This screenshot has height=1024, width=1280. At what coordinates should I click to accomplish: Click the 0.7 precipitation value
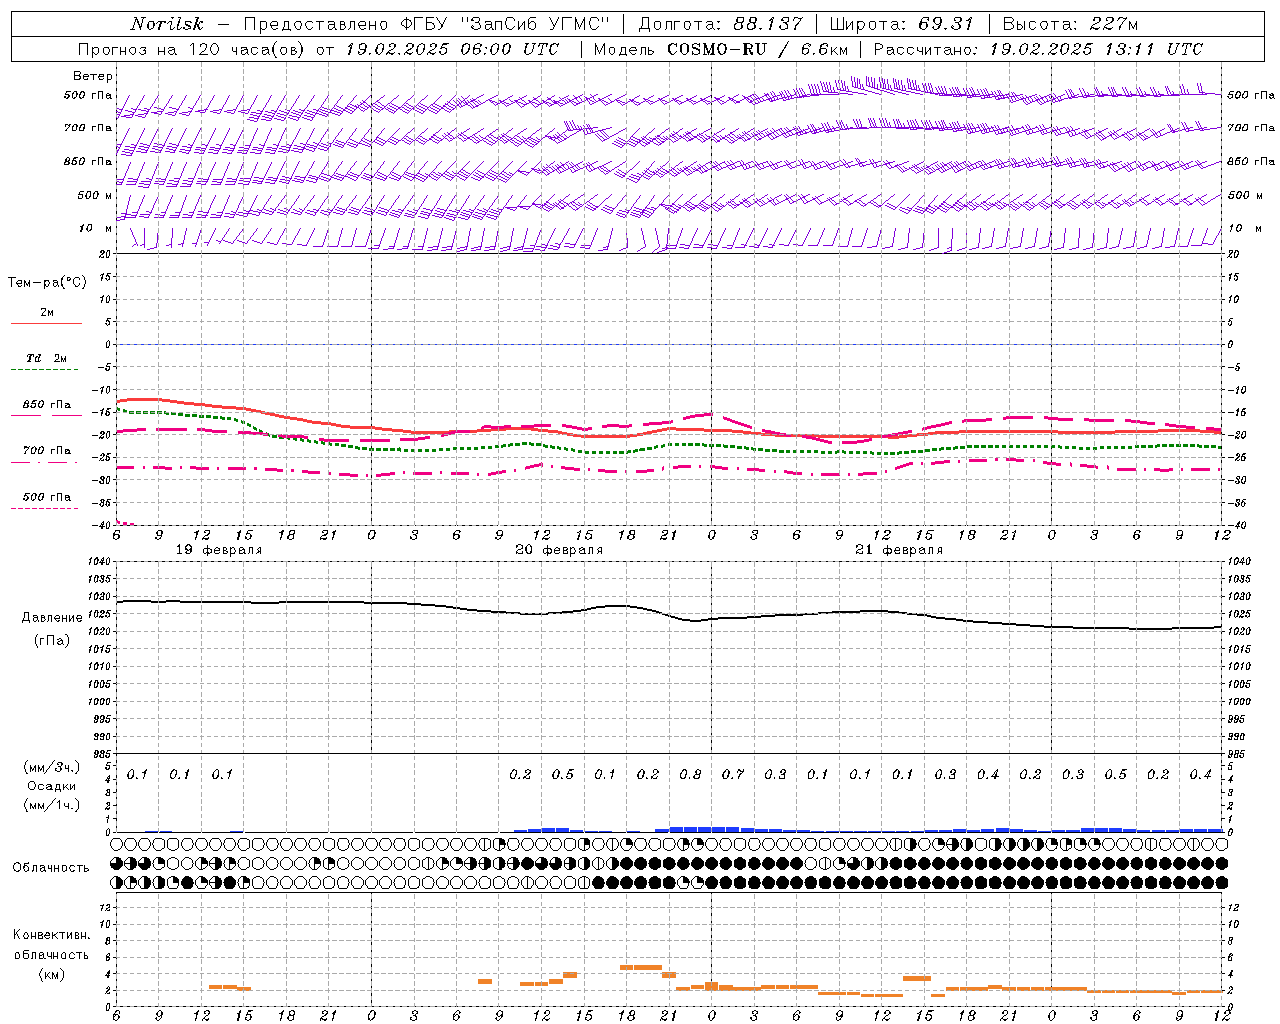click(733, 775)
